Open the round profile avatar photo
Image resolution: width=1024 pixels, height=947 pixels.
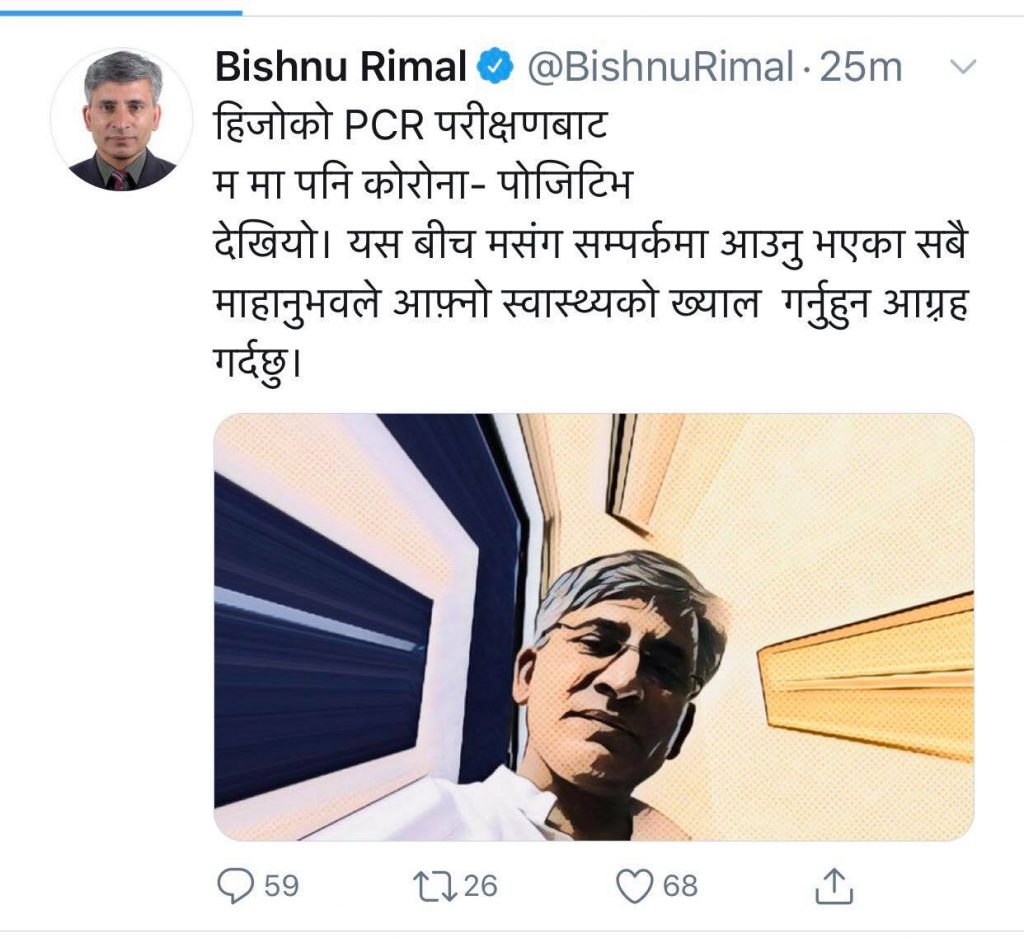click(x=121, y=121)
